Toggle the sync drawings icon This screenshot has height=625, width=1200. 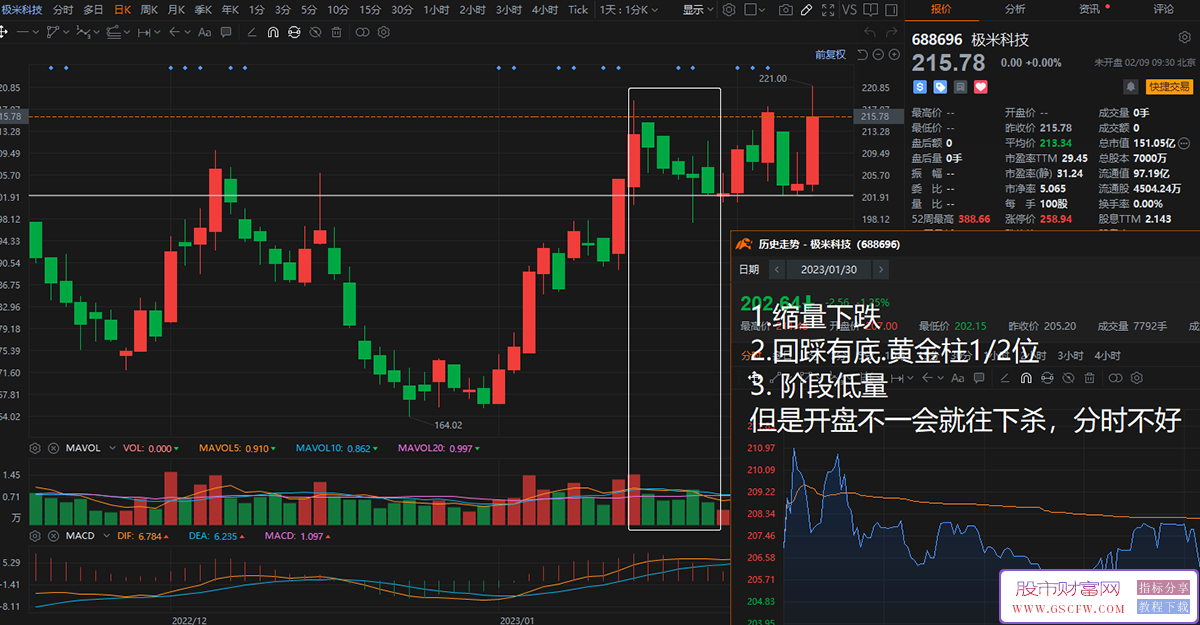click(x=294, y=32)
